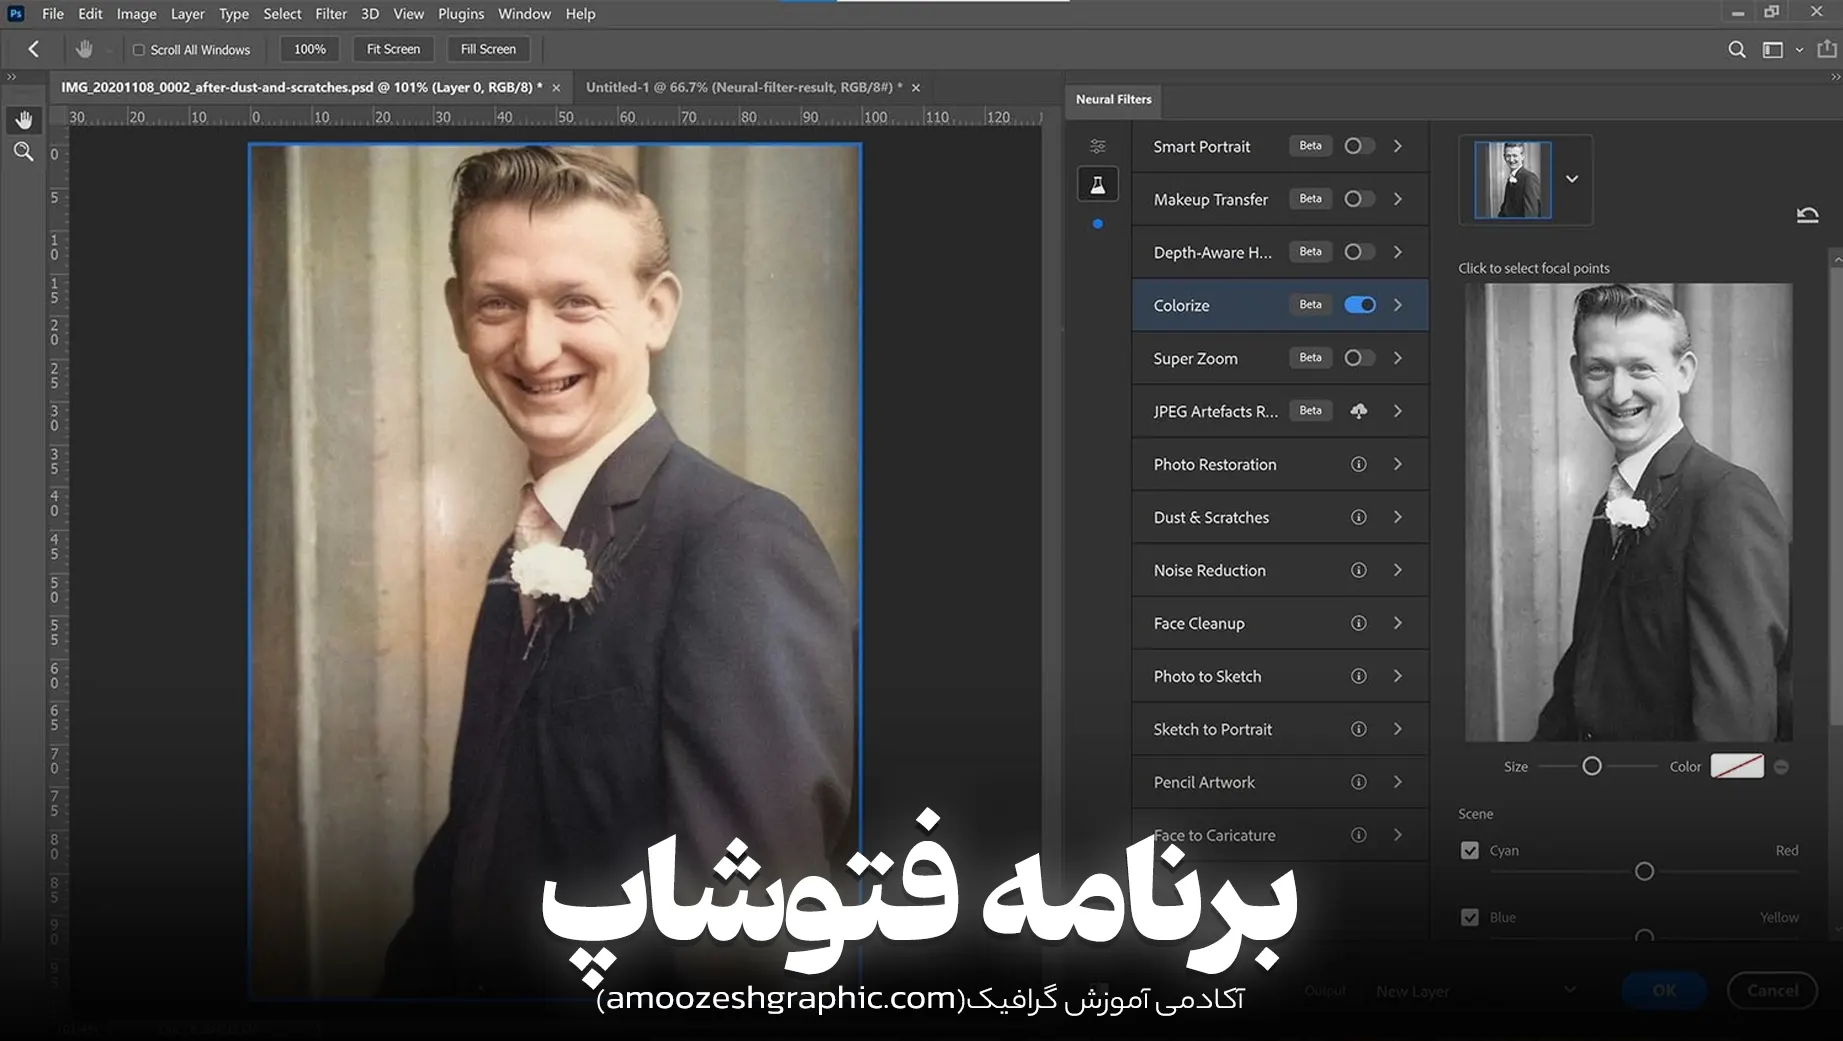The image size is (1843, 1041).
Task: Enable the Smart Portrait toggle
Action: [x=1359, y=146]
